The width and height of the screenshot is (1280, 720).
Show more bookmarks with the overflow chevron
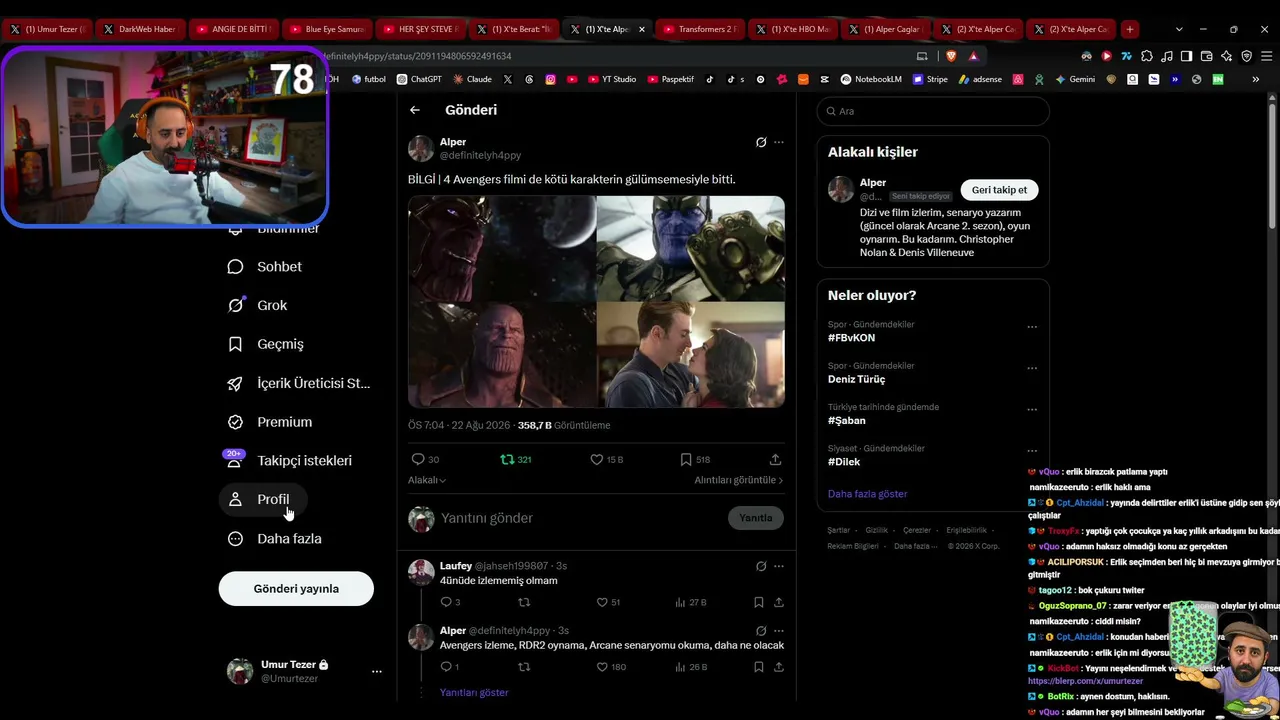click(1255, 79)
